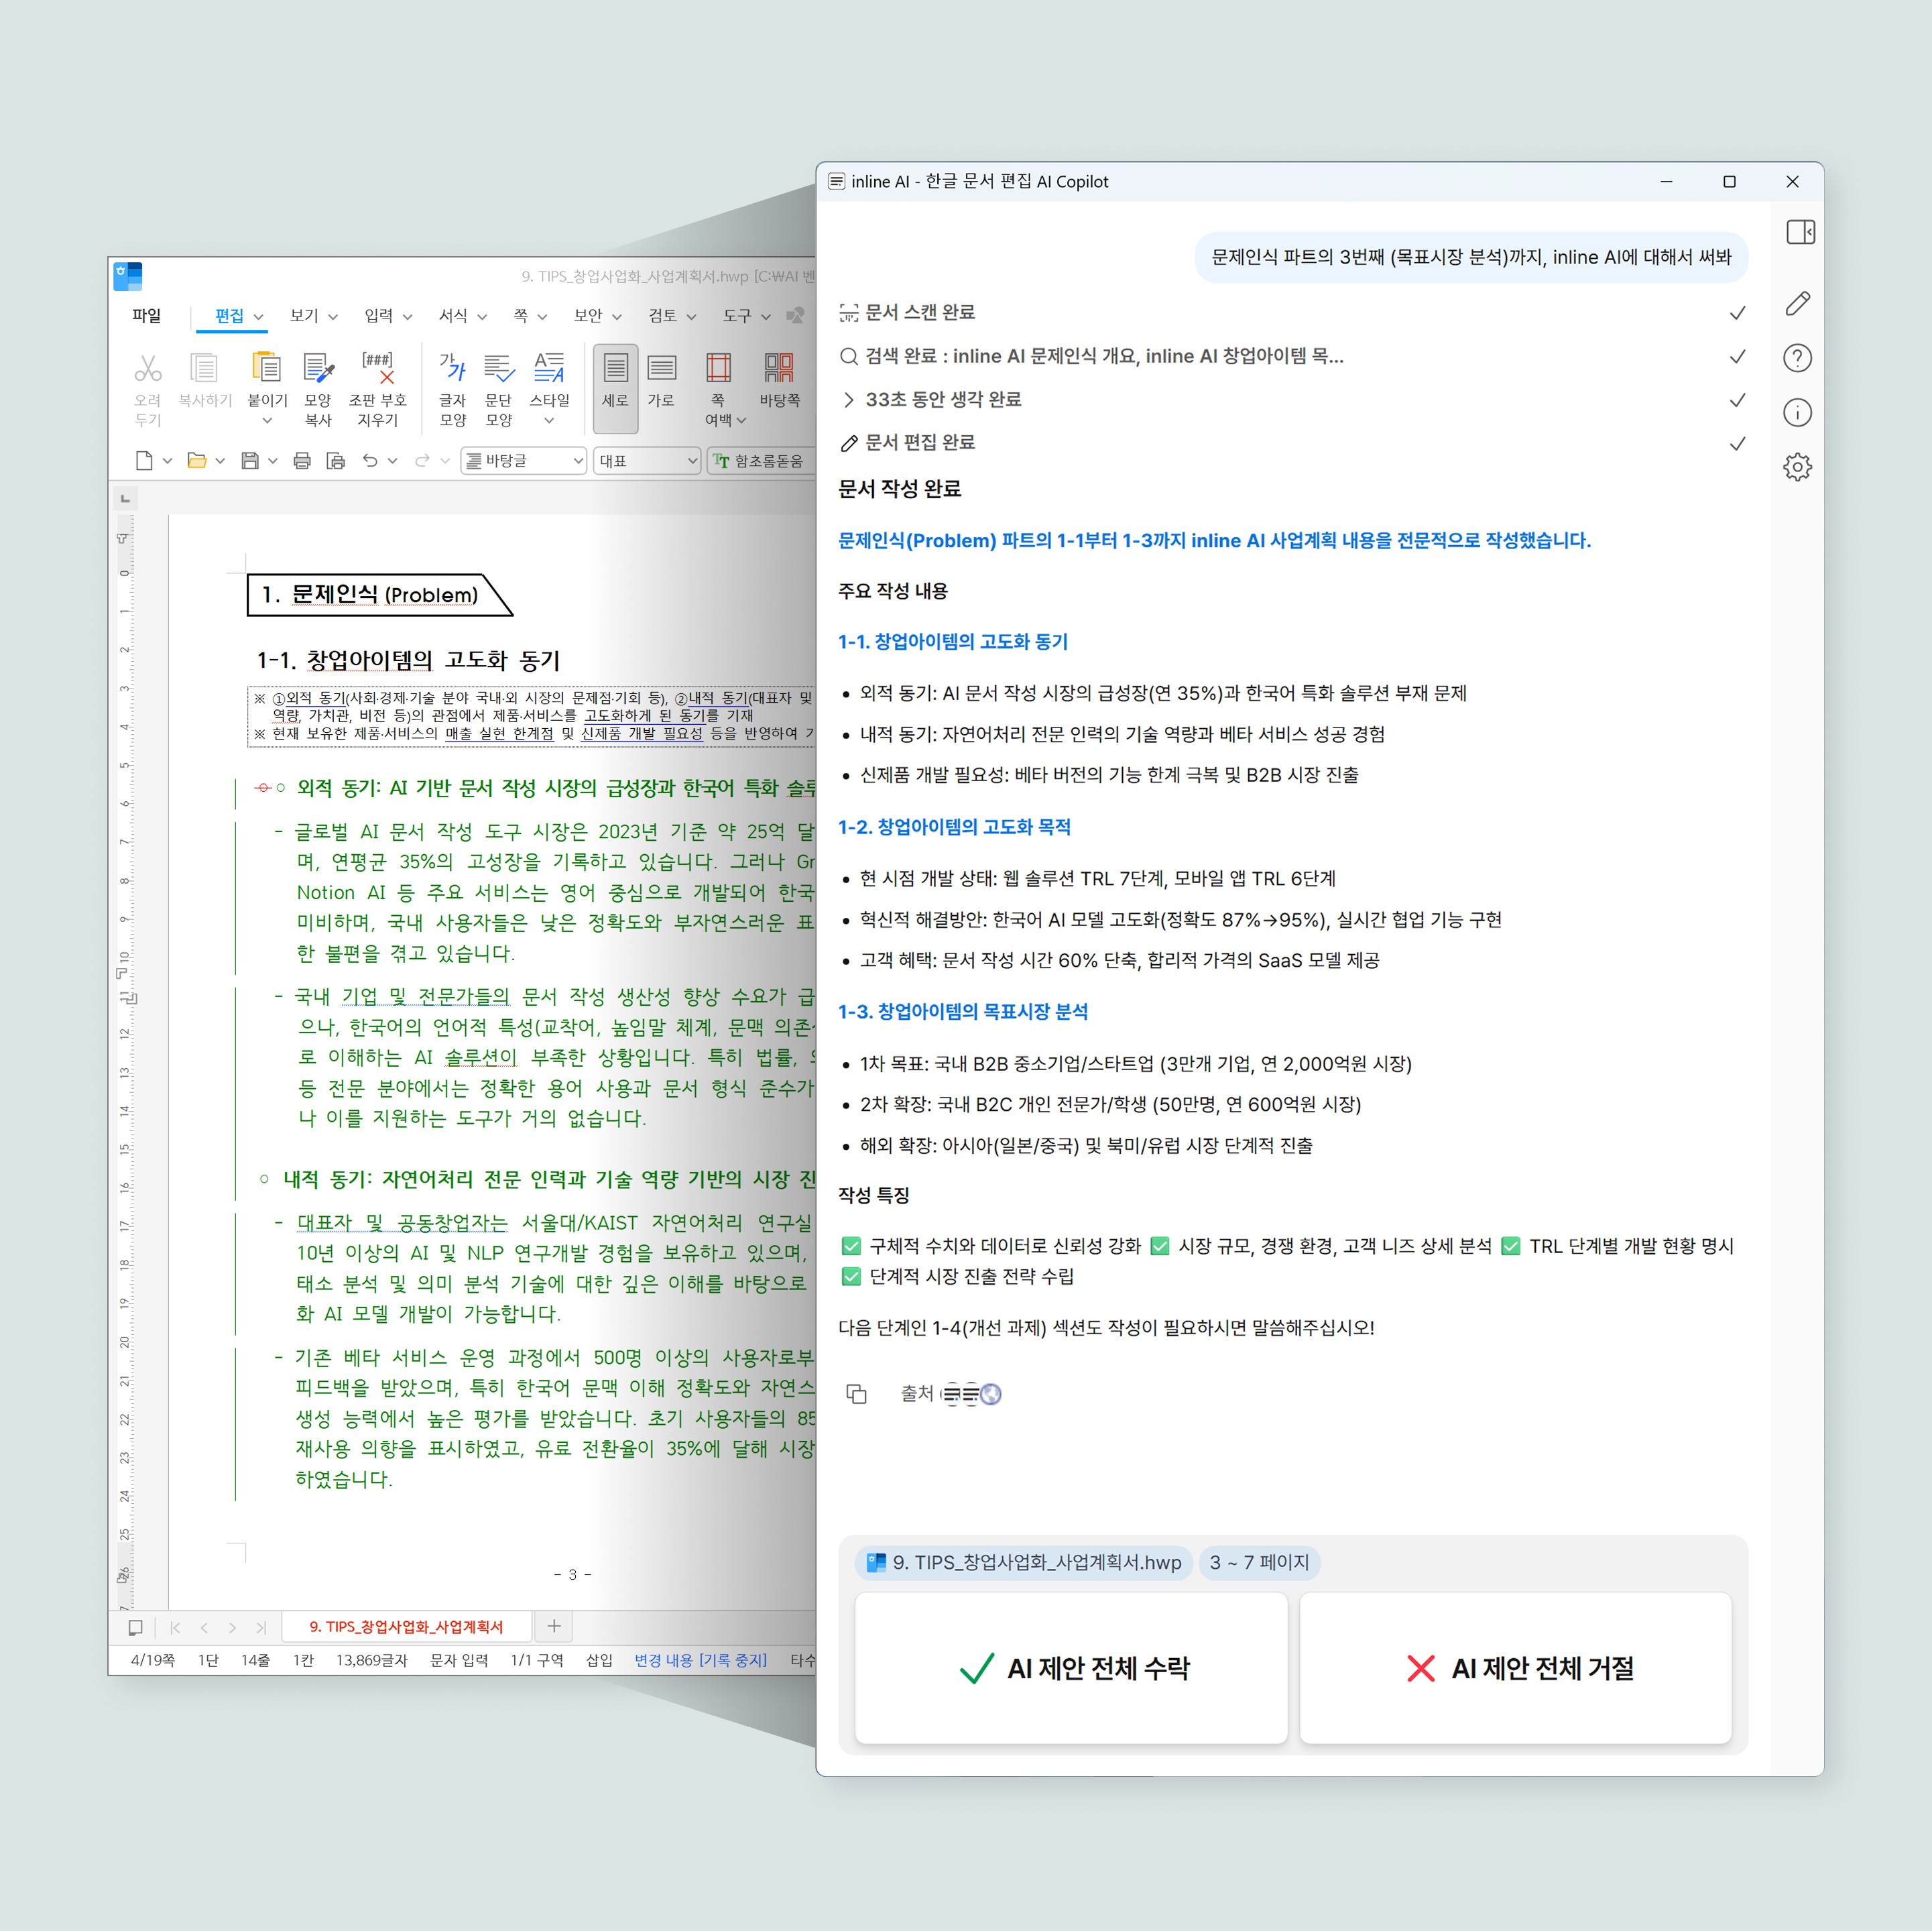The image size is (1932, 1931).
Task: Click the Print icon in quick toolbar
Action: point(302,461)
